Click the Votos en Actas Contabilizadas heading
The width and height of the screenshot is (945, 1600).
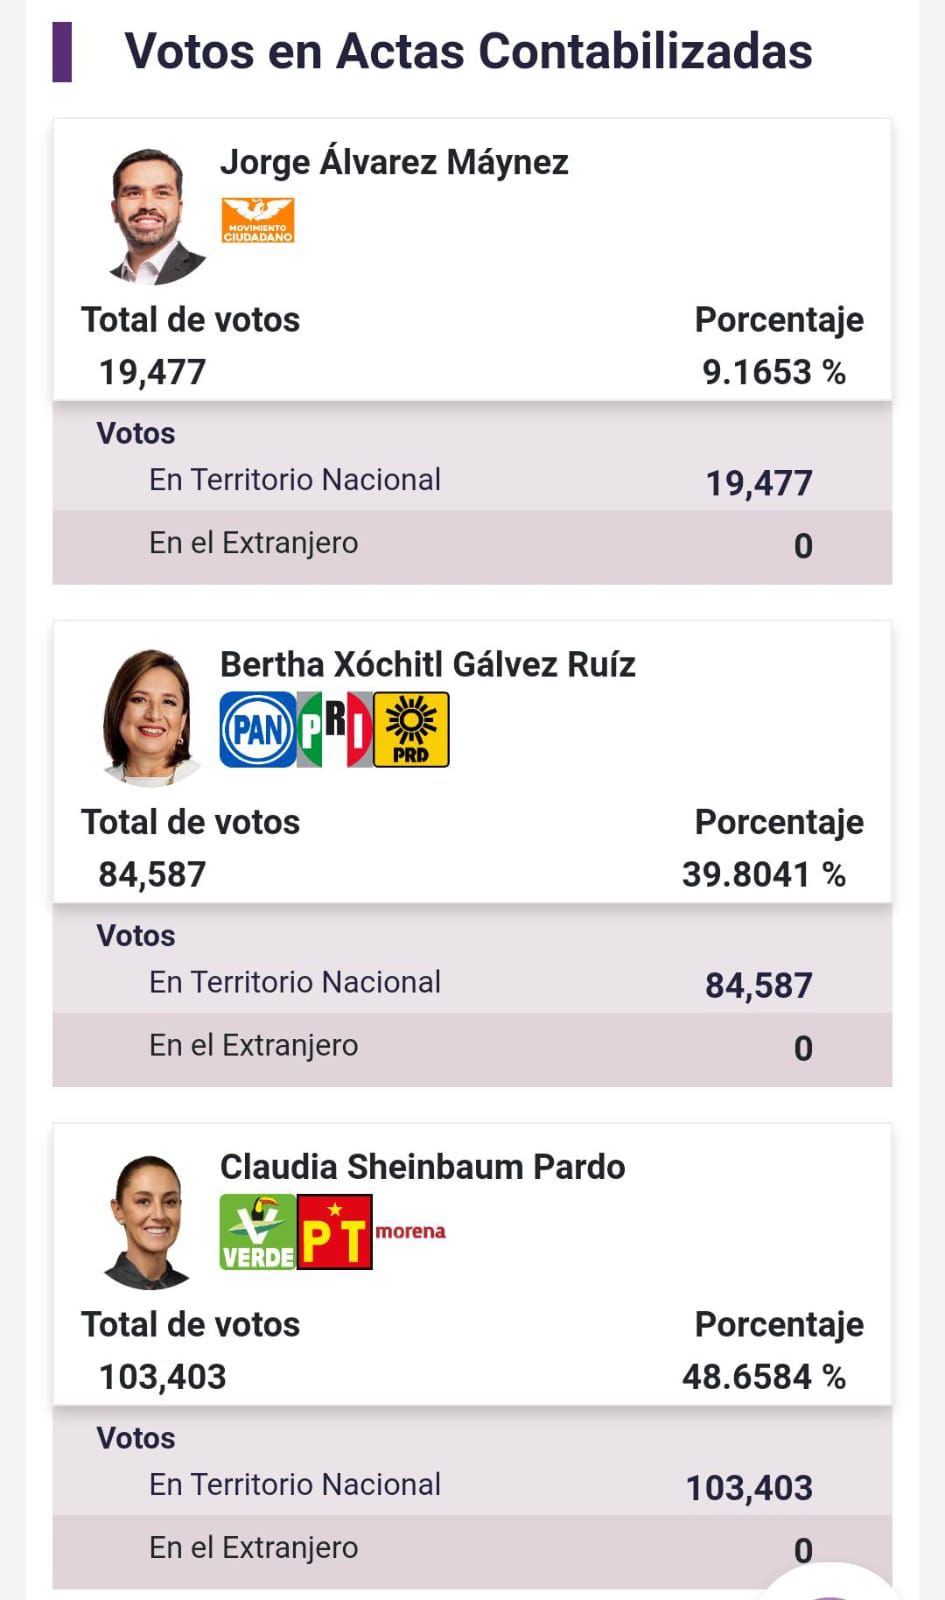click(x=468, y=51)
